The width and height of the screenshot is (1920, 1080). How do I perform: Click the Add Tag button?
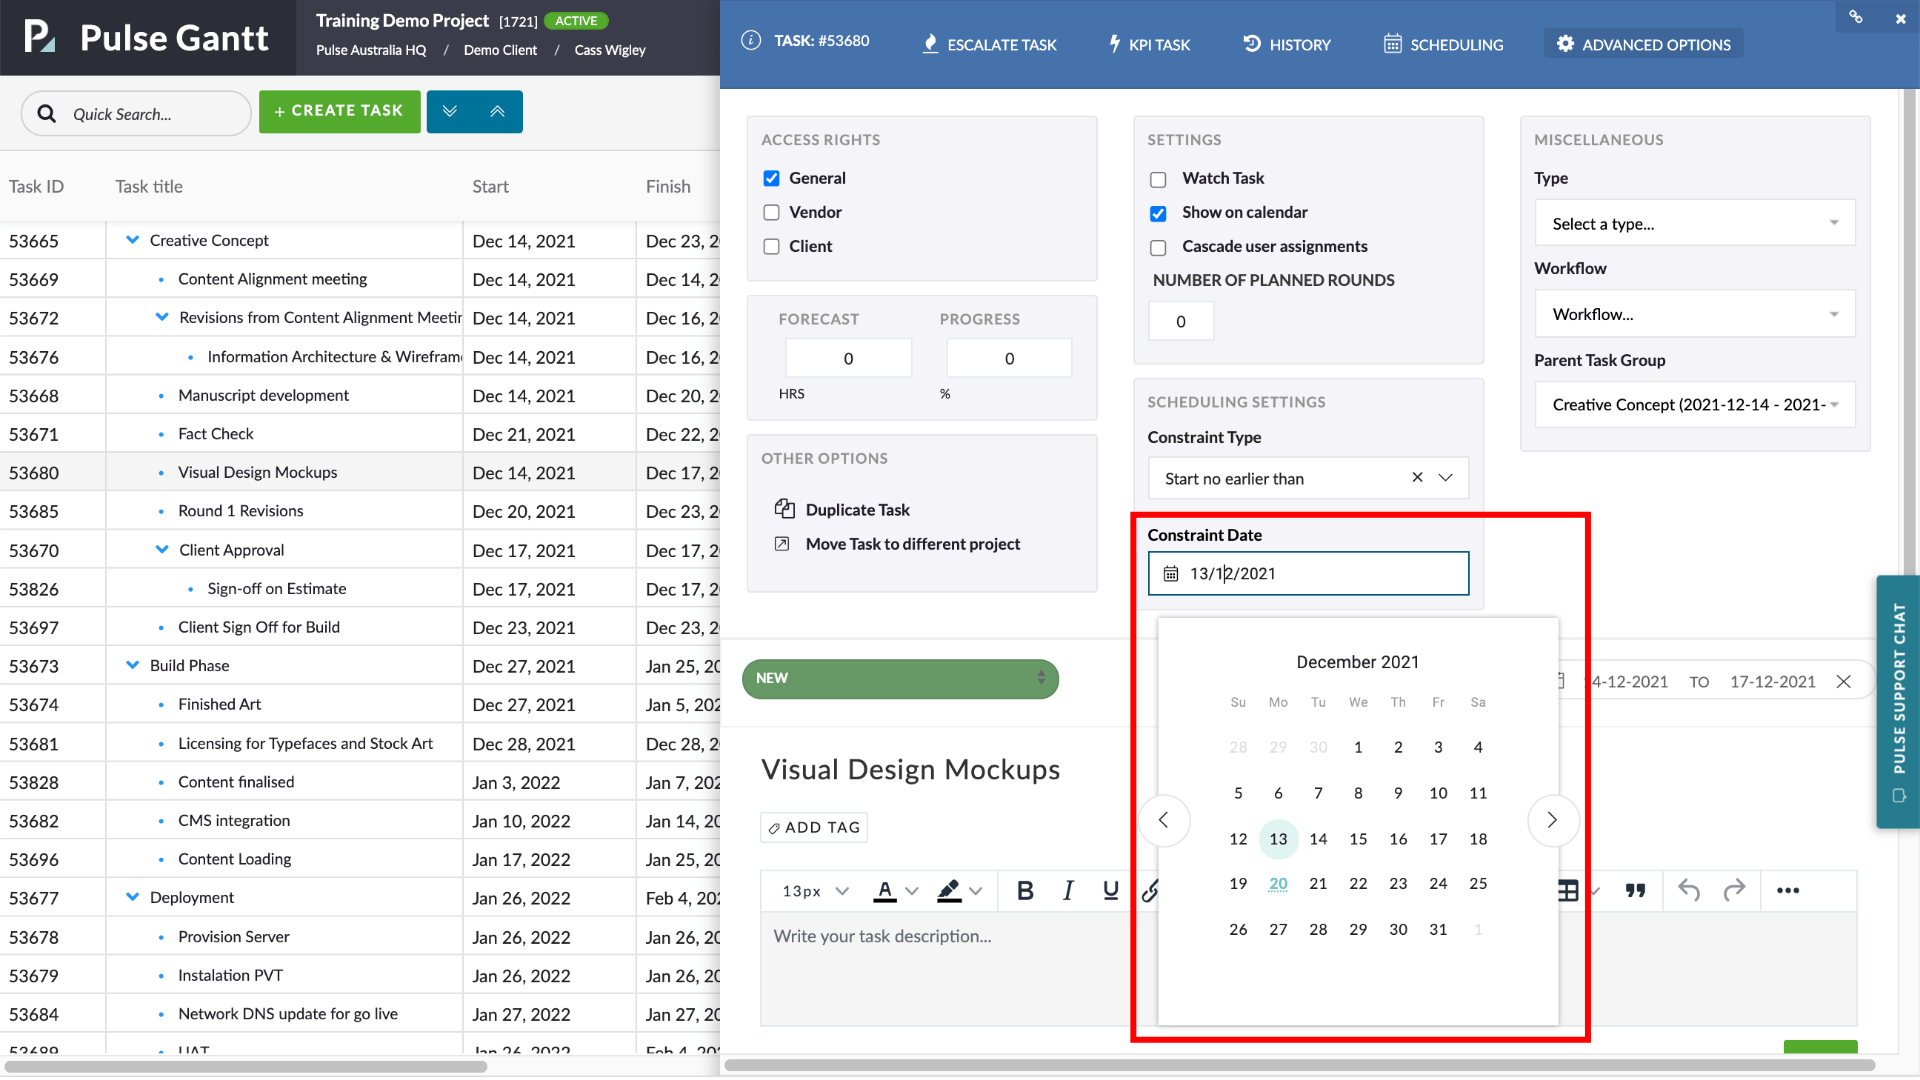click(x=814, y=827)
